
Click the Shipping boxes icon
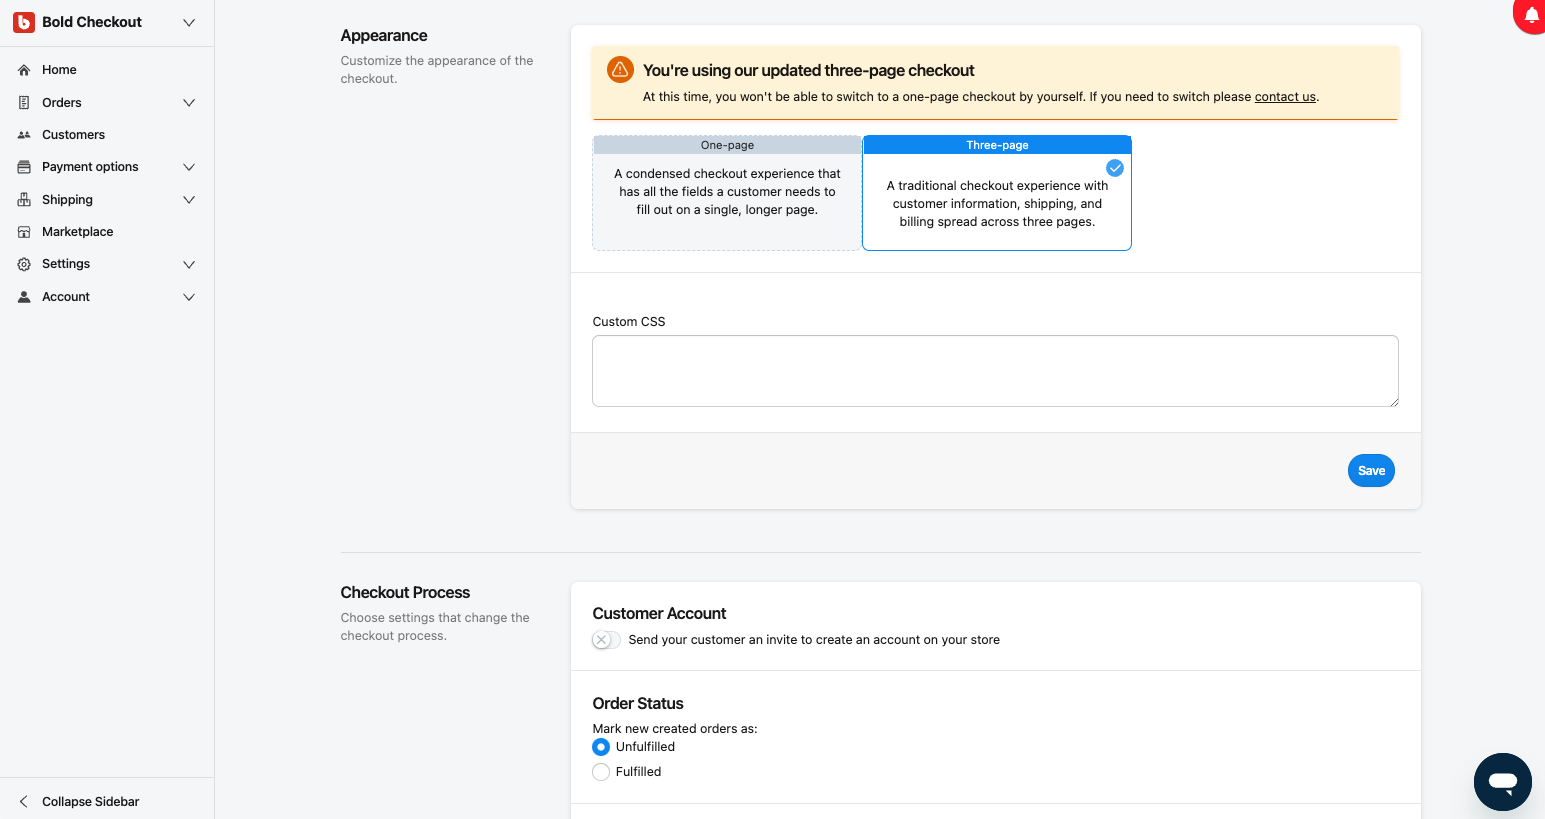click(x=24, y=200)
